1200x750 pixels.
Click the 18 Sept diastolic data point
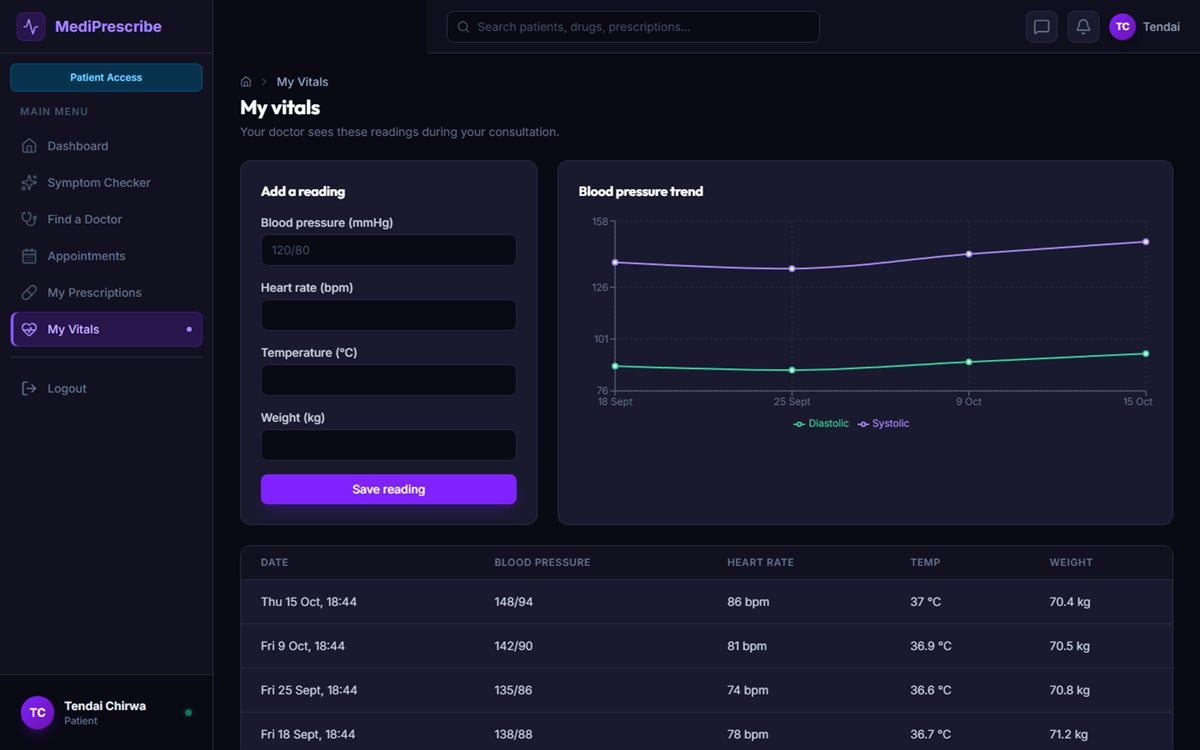coord(615,366)
